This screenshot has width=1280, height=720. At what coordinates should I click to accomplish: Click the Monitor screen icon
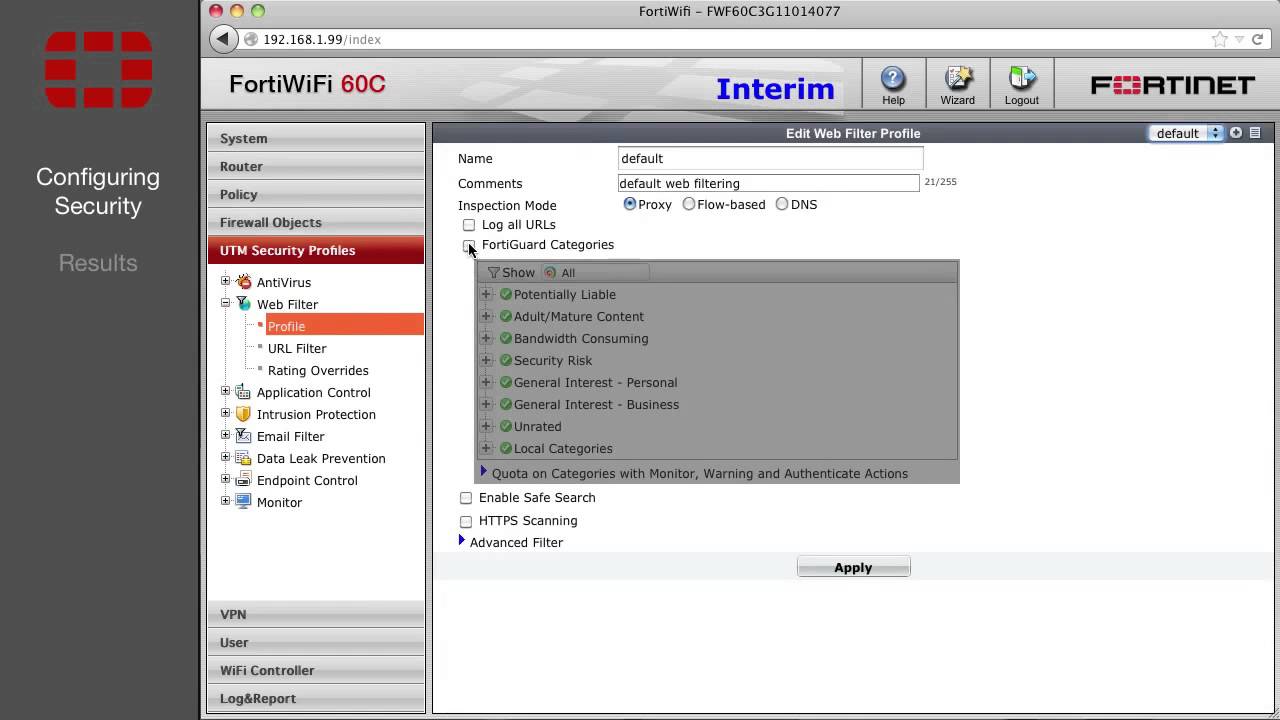pos(243,502)
